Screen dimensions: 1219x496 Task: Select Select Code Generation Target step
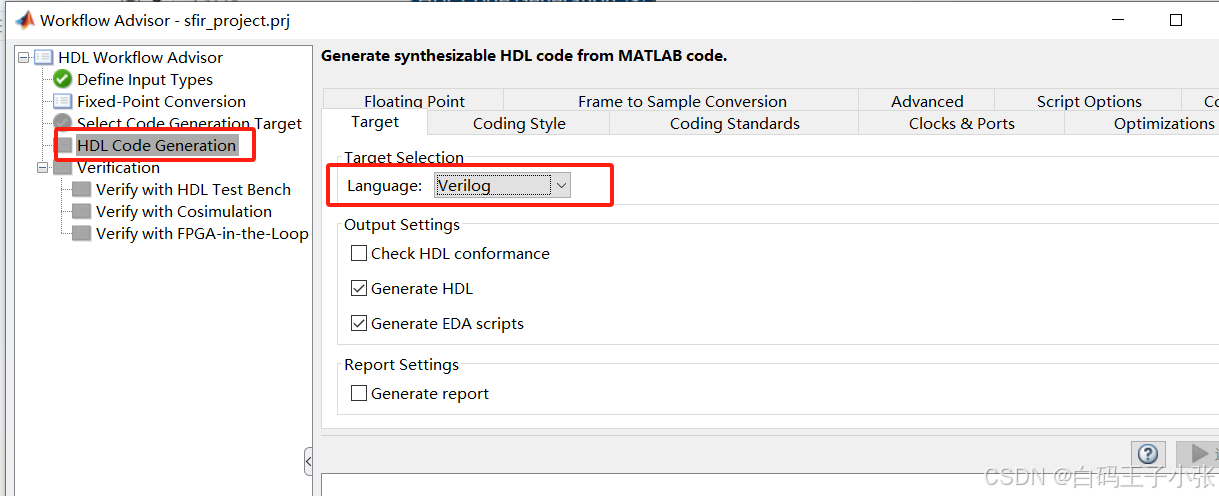(x=189, y=123)
